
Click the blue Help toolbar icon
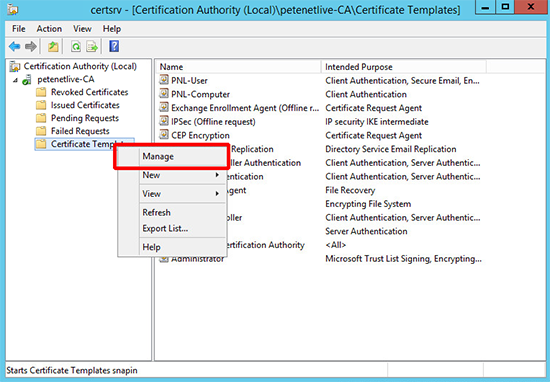114,46
